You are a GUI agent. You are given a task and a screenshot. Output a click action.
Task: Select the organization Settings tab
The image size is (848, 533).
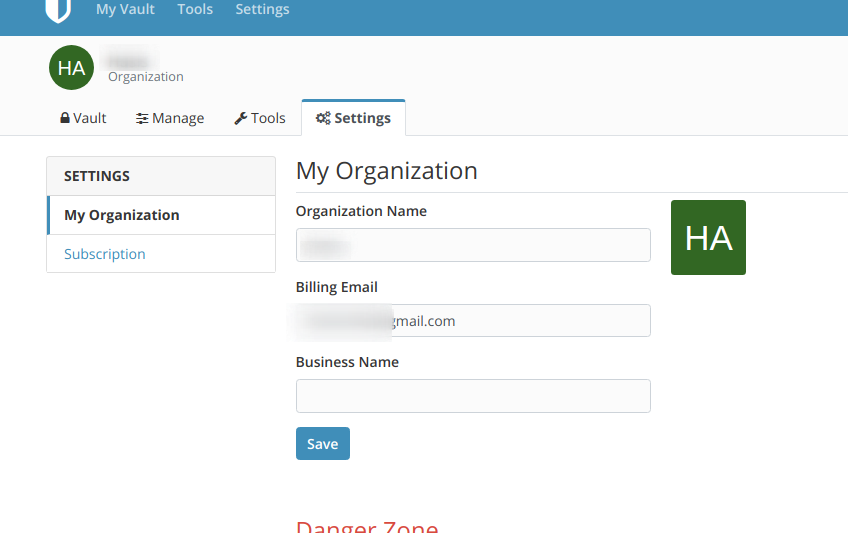coord(354,118)
